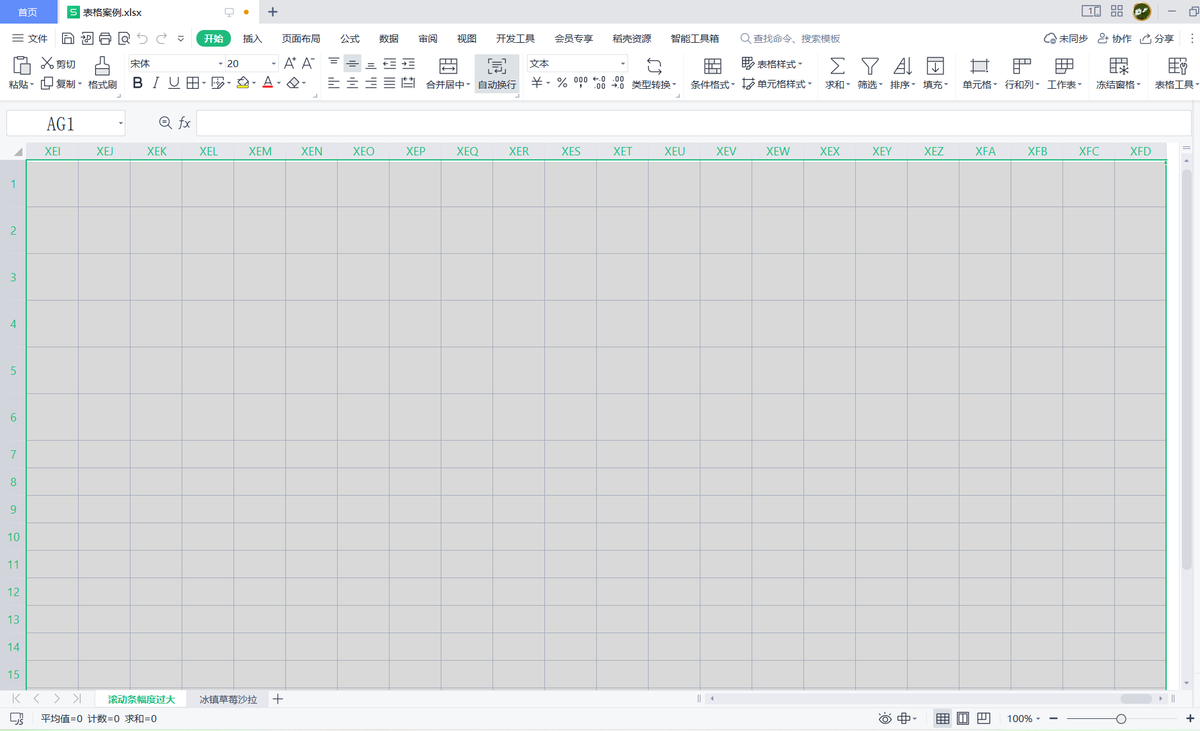Click the cell borders icon
This screenshot has width=1200, height=731.
tap(193, 84)
